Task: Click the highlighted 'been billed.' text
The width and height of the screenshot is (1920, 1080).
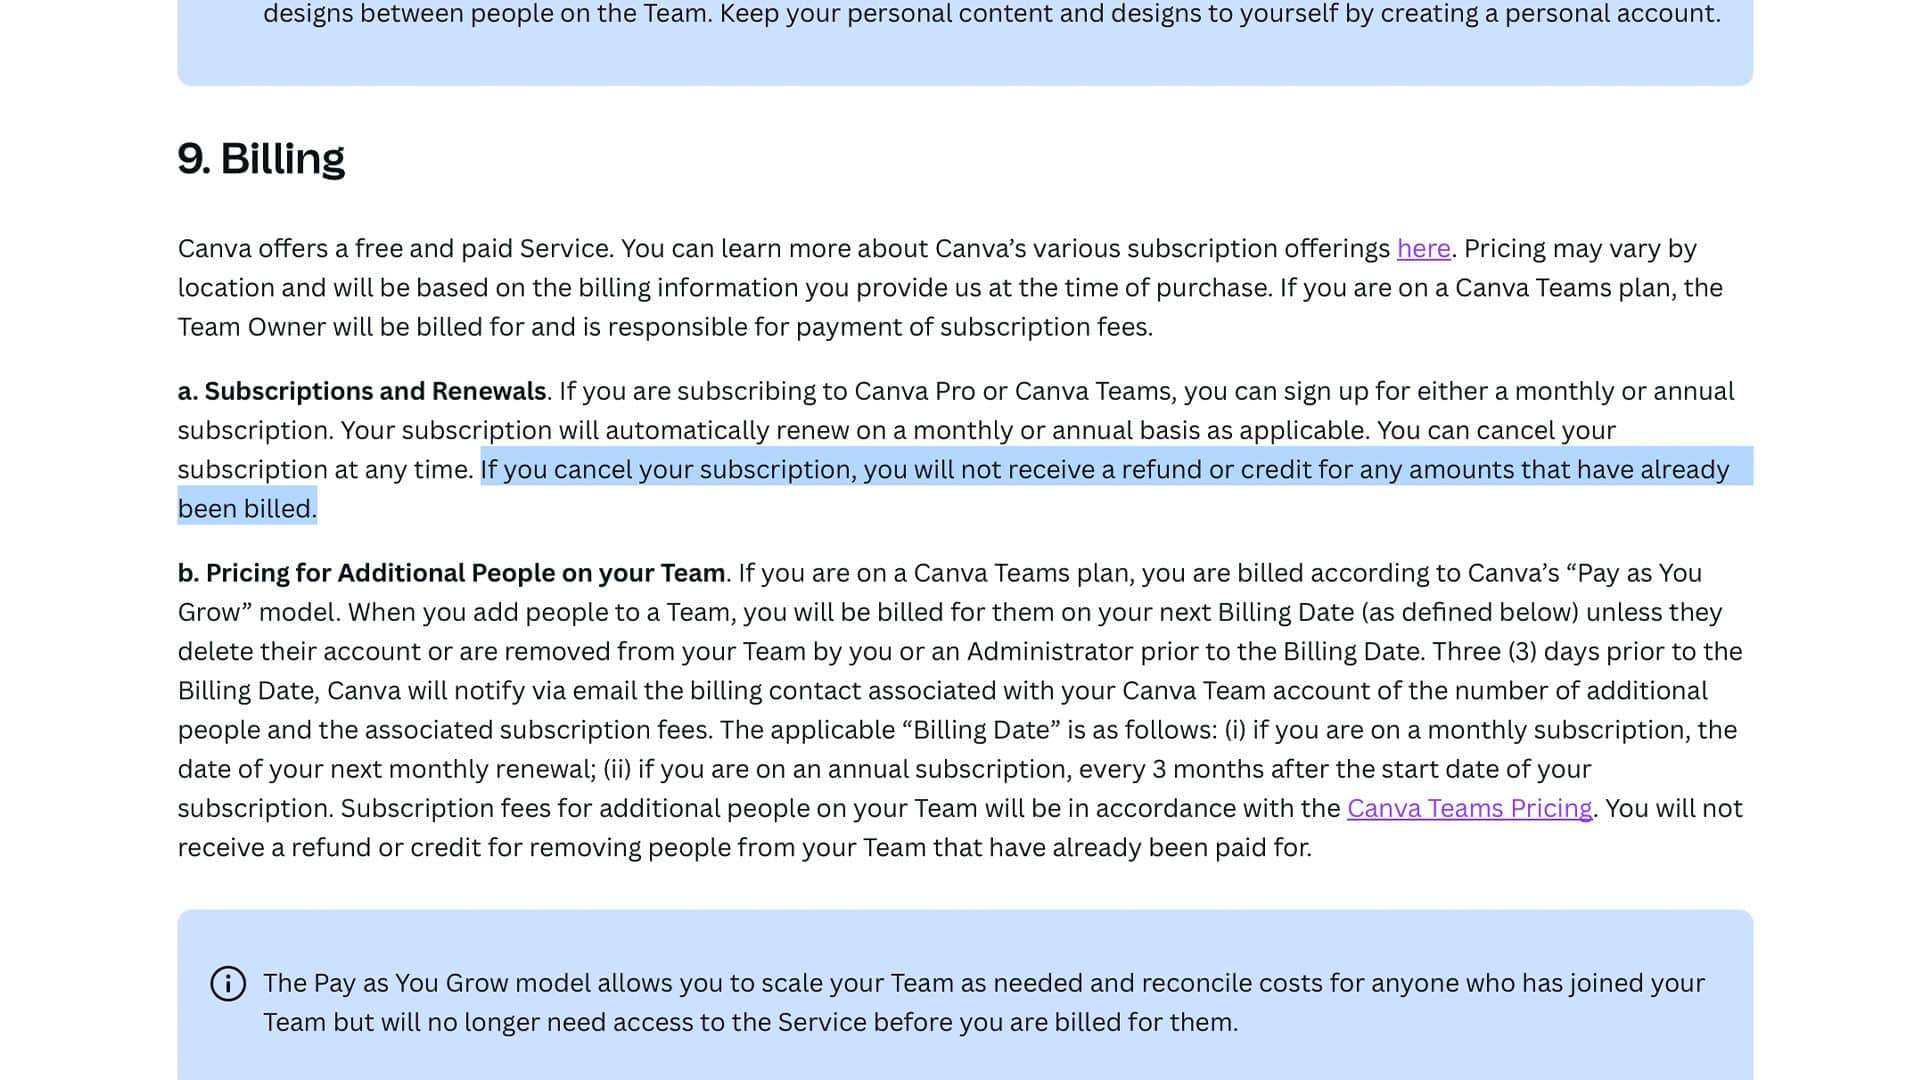Action: [247, 510]
